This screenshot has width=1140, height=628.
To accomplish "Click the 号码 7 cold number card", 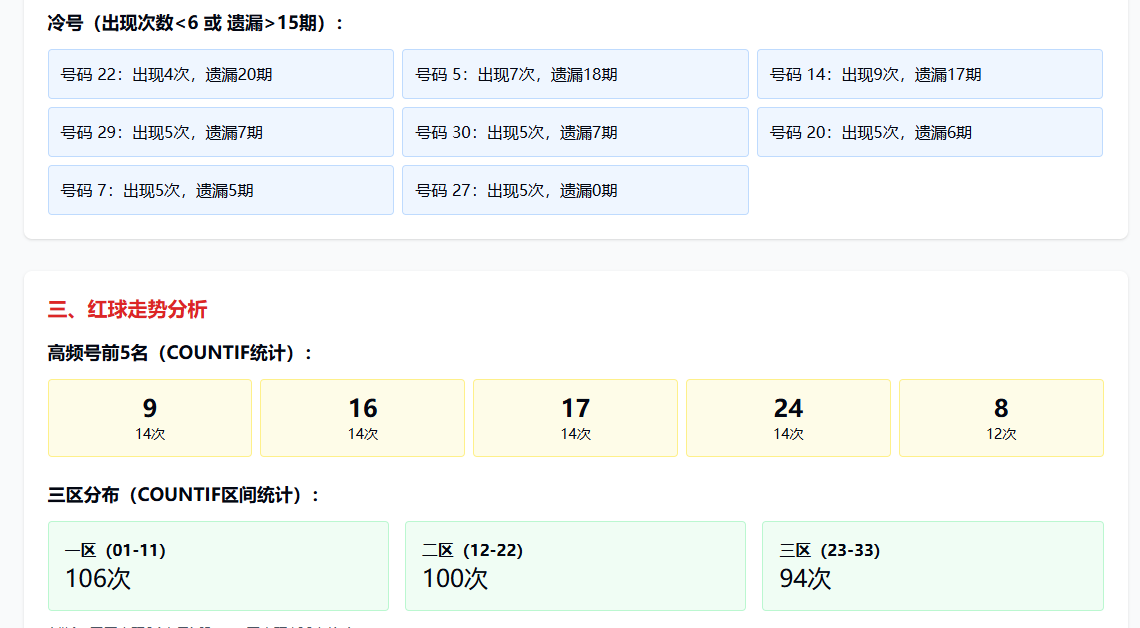I will point(220,190).
